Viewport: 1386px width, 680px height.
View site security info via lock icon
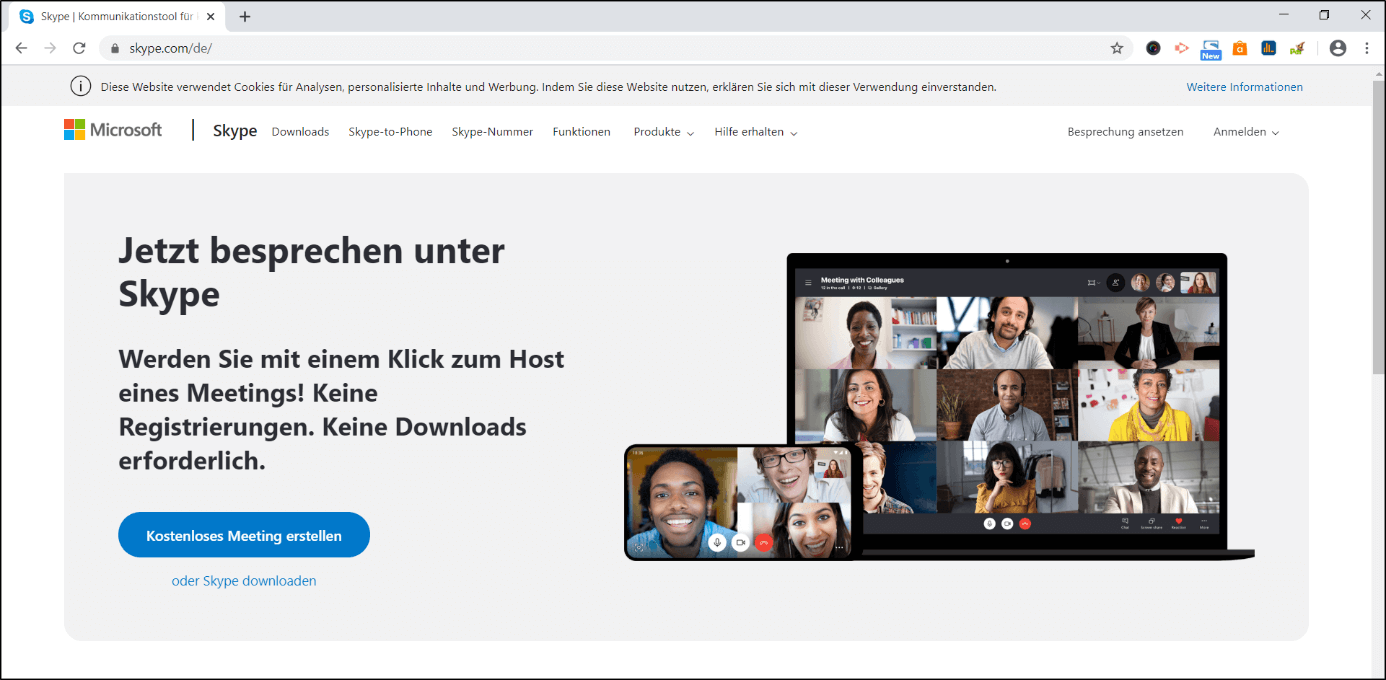pyautogui.click(x=115, y=48)
